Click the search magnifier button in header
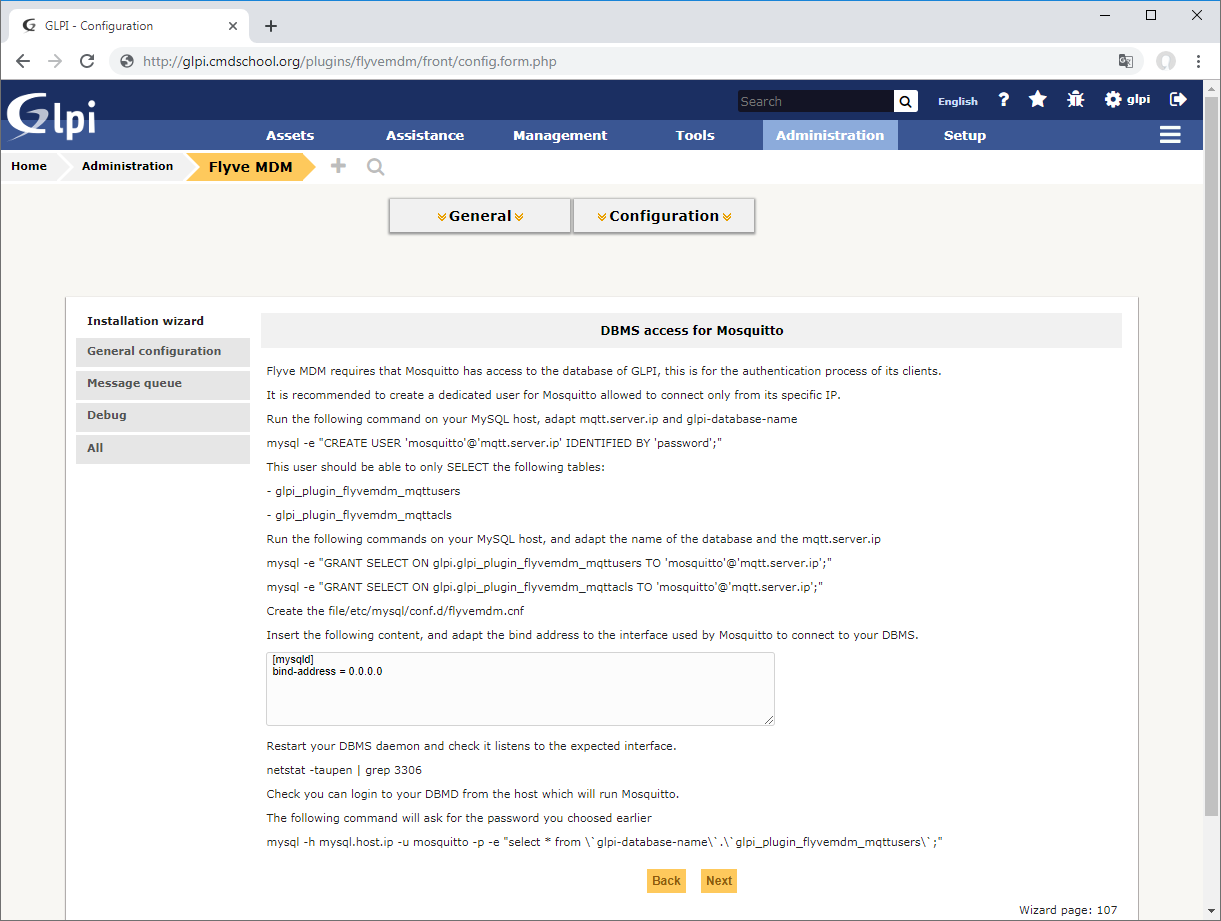 [x=905, y=101]
